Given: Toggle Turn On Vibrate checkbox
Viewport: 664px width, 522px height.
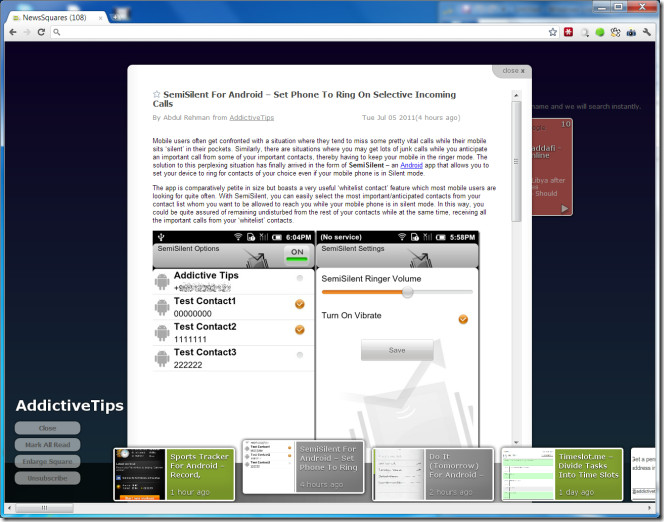Looking at the screenshot, I should coord(463,319).
